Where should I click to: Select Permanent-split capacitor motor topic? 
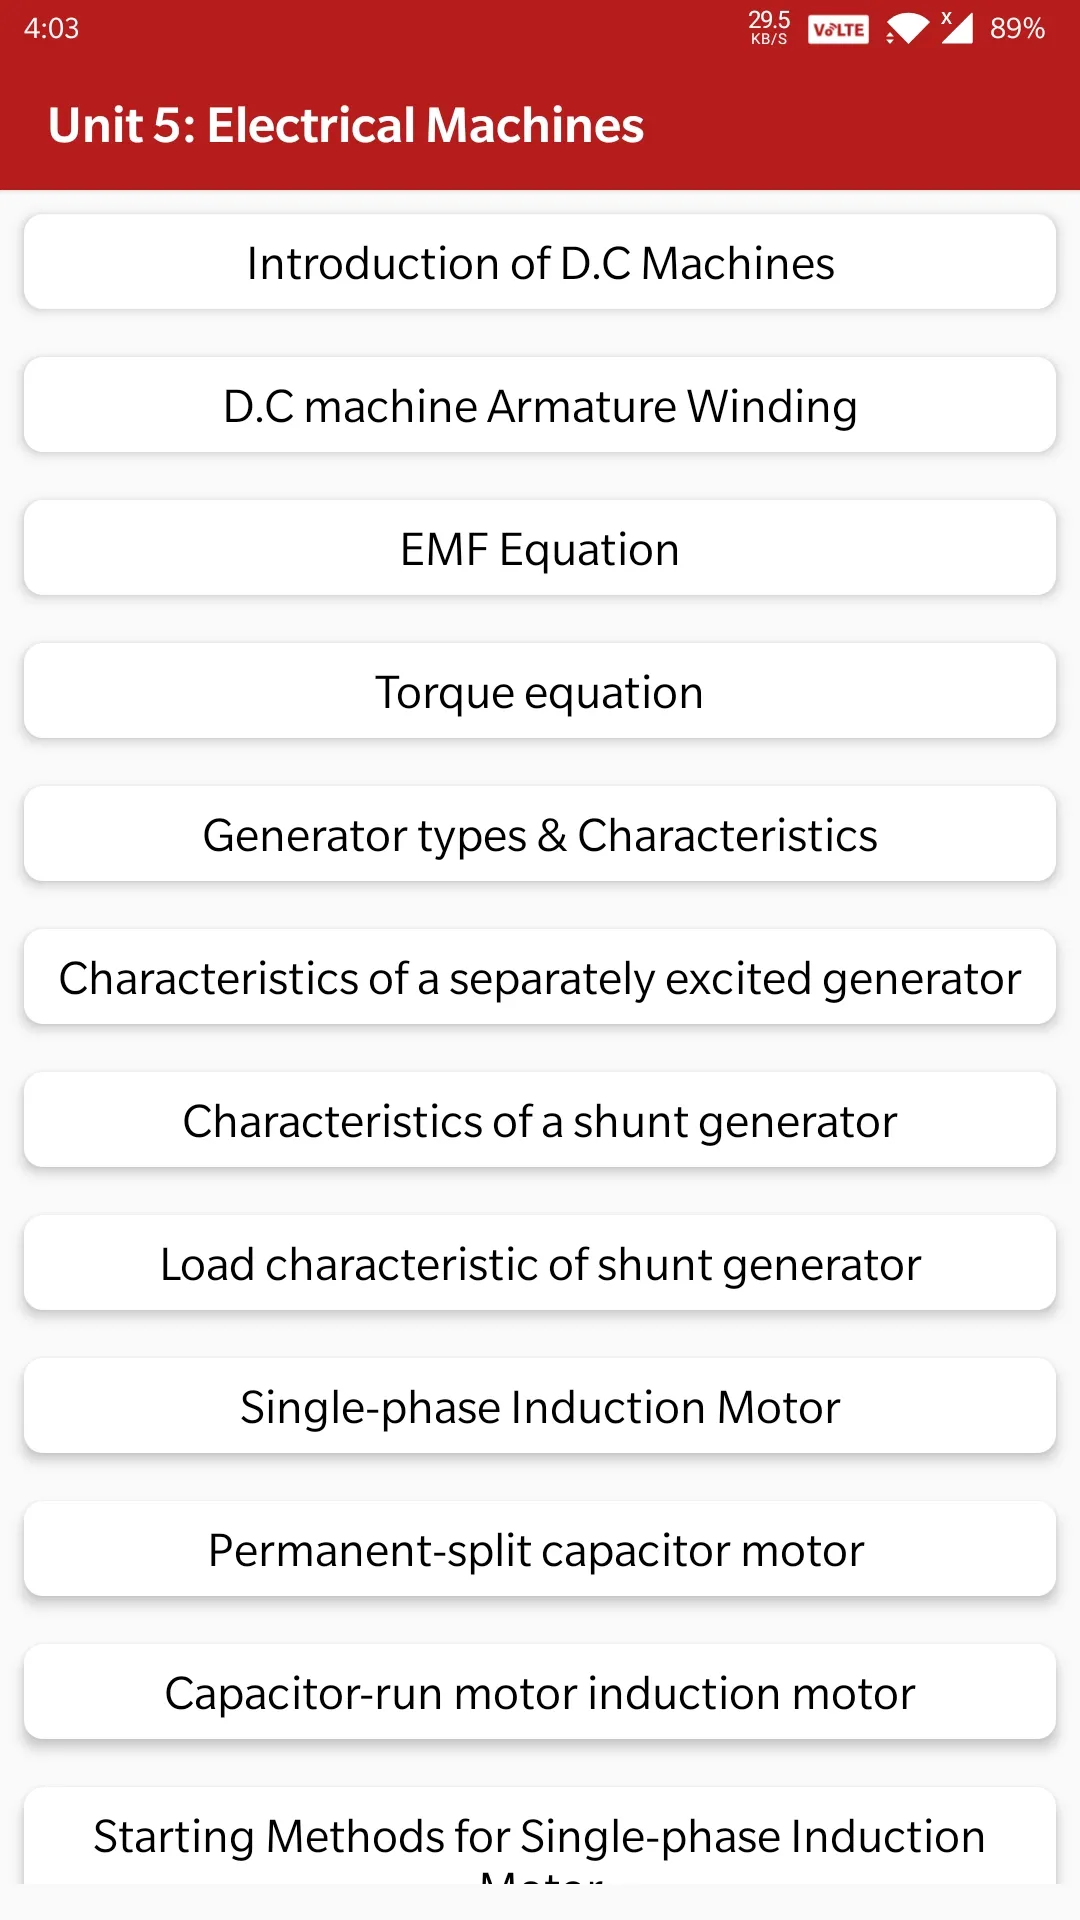pyautogui.click(x=540, y=1550)
